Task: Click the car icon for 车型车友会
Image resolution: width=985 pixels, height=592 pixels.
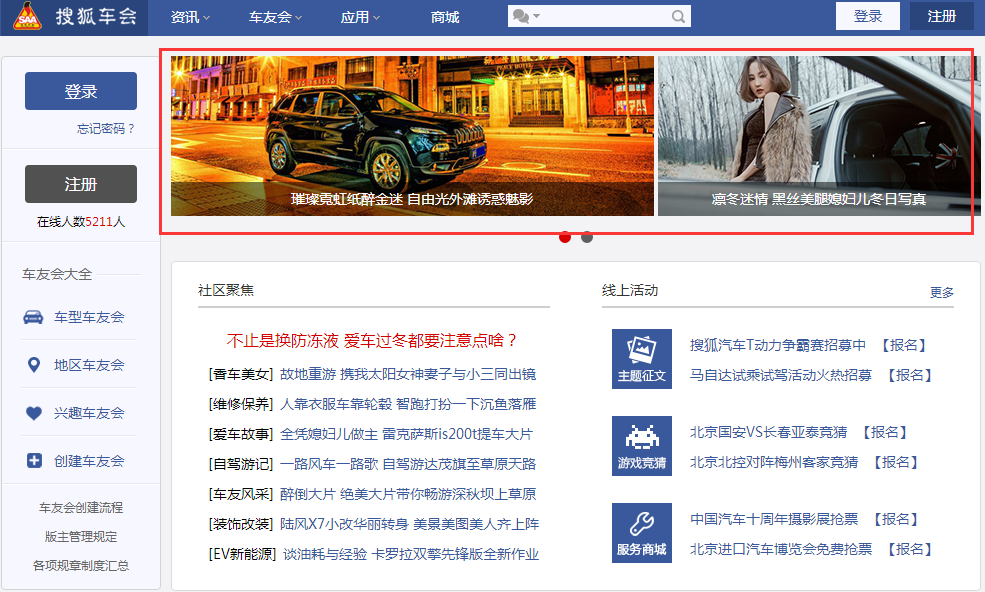Action: [x=34, y=317]
